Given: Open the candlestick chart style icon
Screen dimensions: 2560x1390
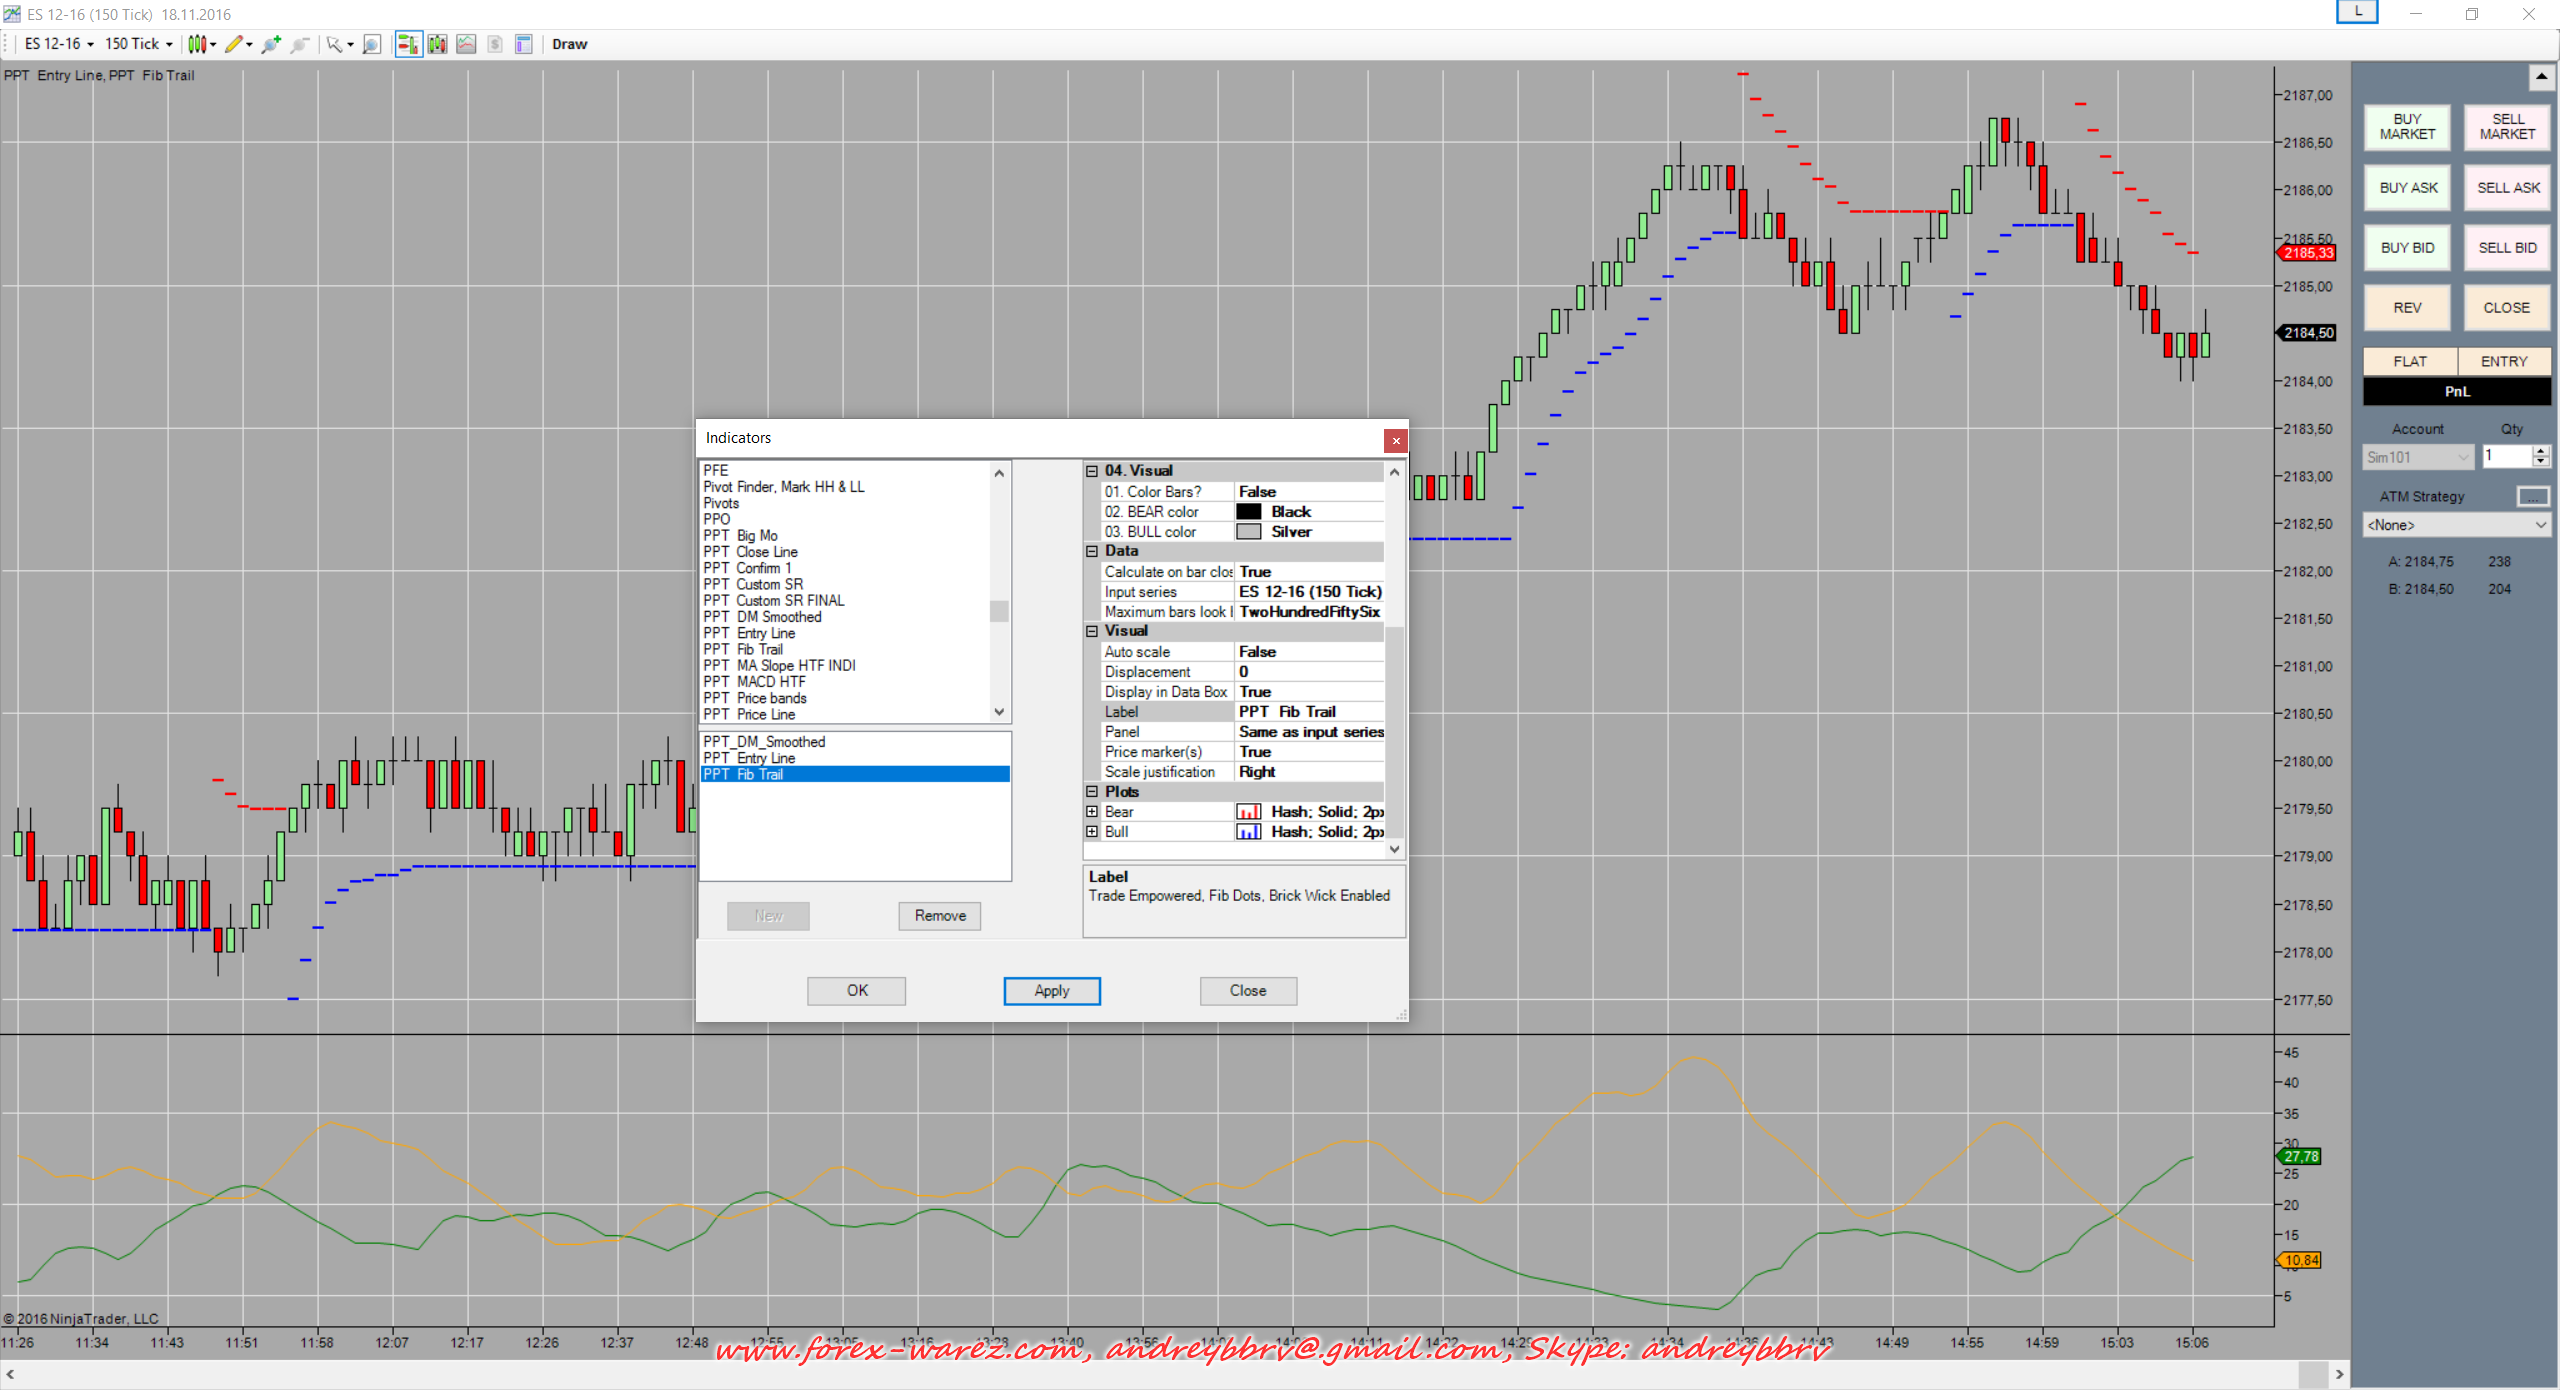Looking at the screenshot, I should tap(197, 44).
